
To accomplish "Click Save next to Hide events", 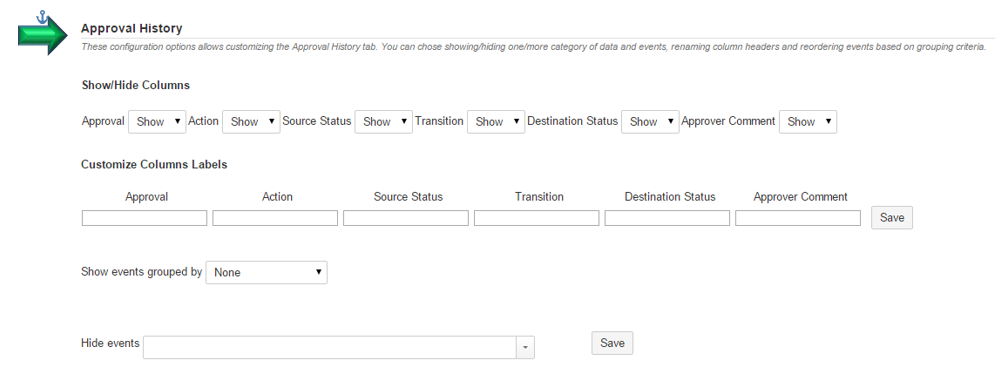I will [x=612, y=343].
